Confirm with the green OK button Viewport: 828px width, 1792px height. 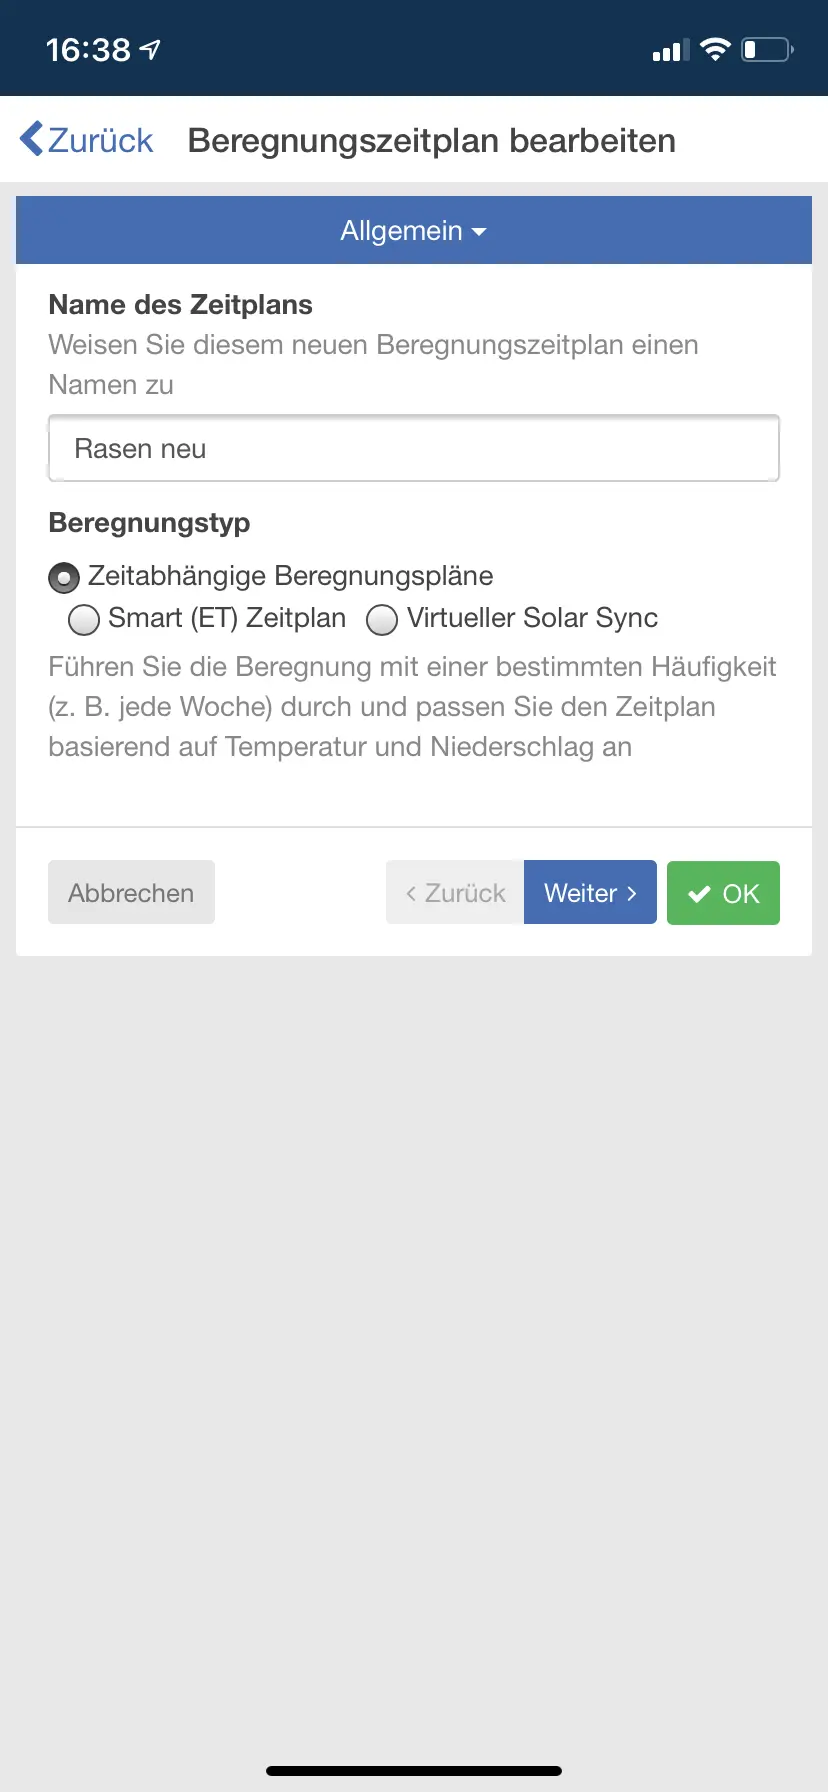(x=723, y=893)
